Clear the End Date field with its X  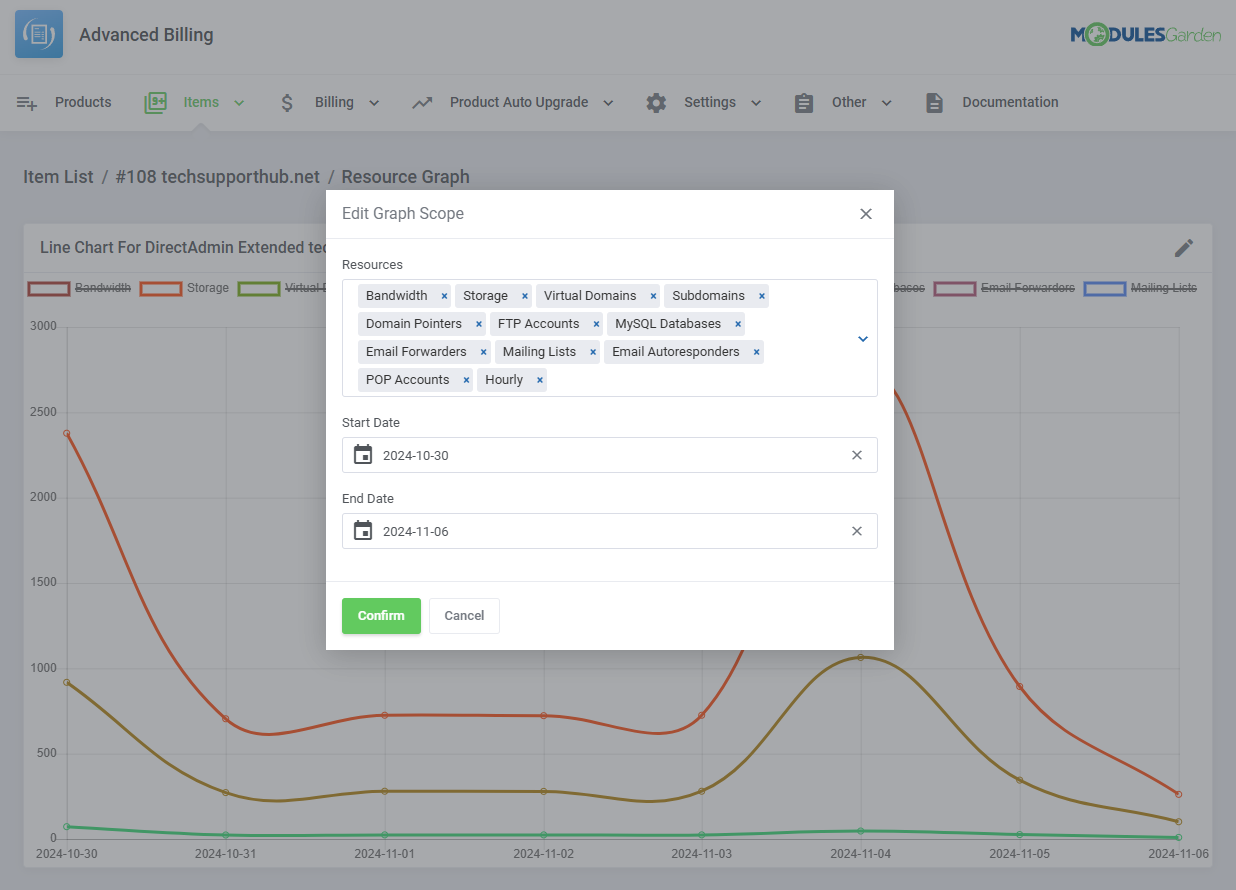[x=857, y=531]
